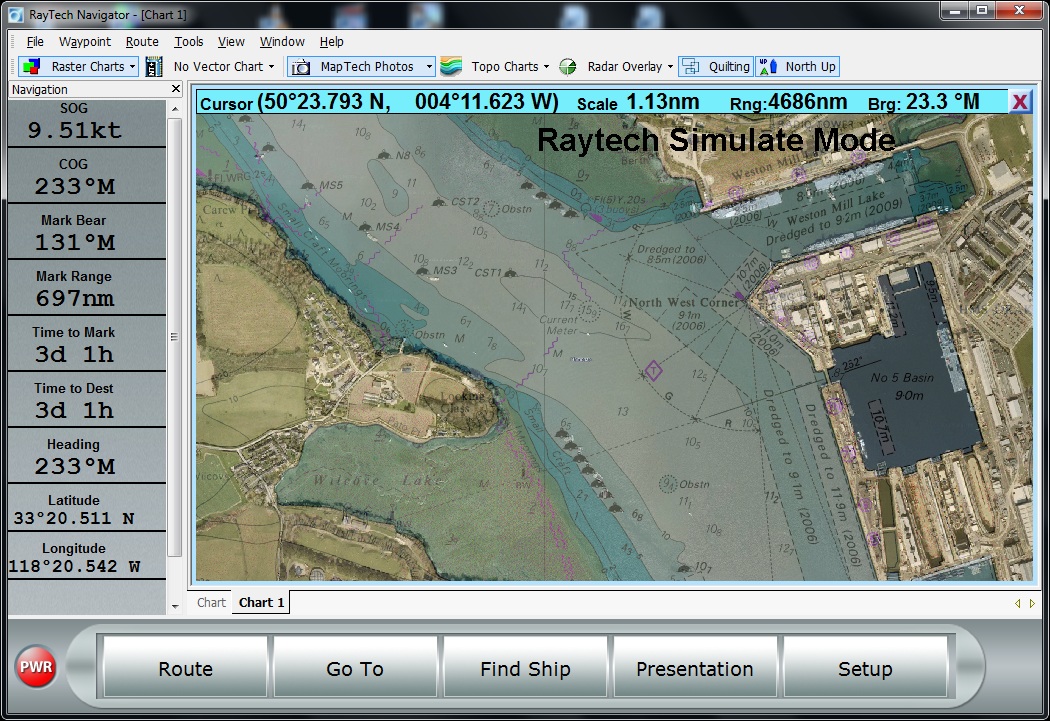Click the red PWR power button
This screenshot has width=1050, height=721.
click(x=36, y=667)
